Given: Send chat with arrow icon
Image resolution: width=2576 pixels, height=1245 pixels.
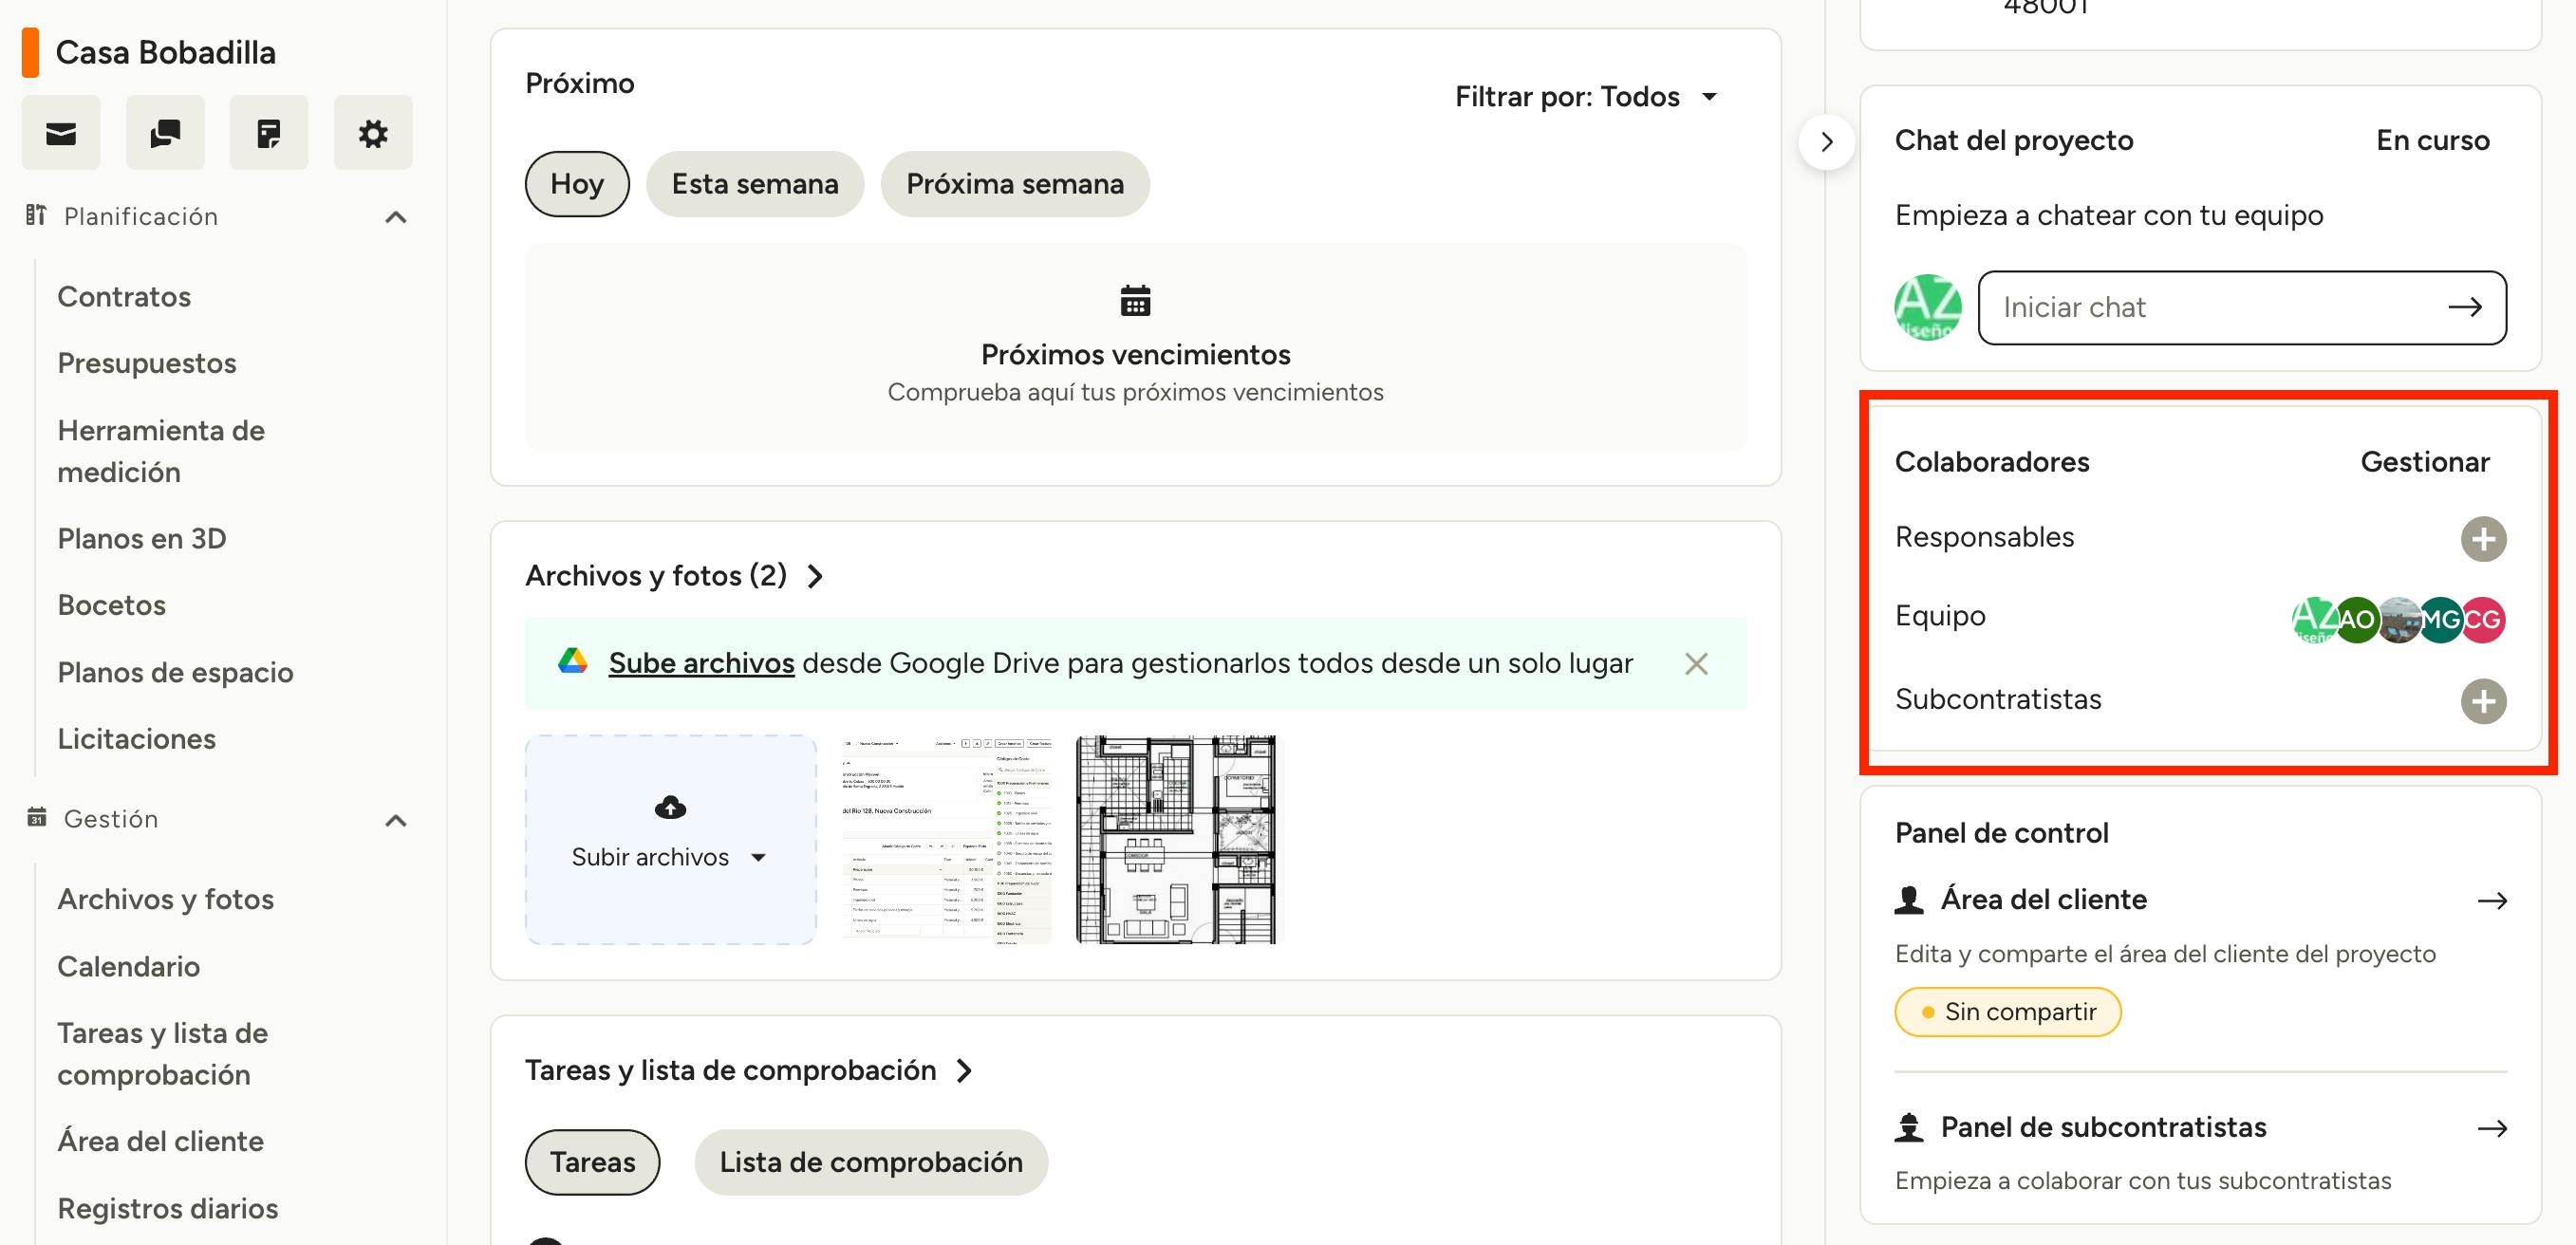Looking at the screenshot, I should tap(2464, 307).
